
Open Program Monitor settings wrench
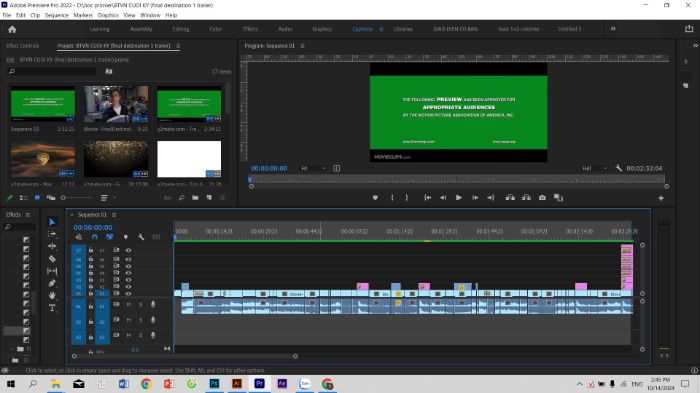tap(618, 168)
